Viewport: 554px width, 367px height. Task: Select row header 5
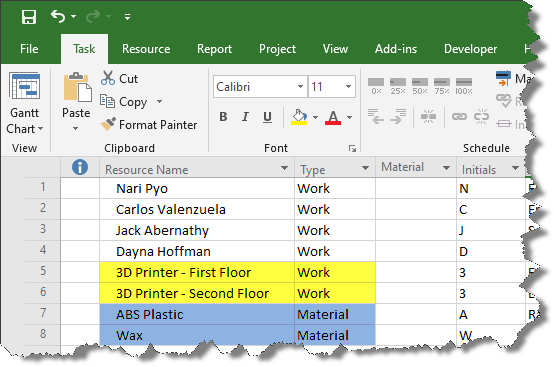[x=42, y=271]
